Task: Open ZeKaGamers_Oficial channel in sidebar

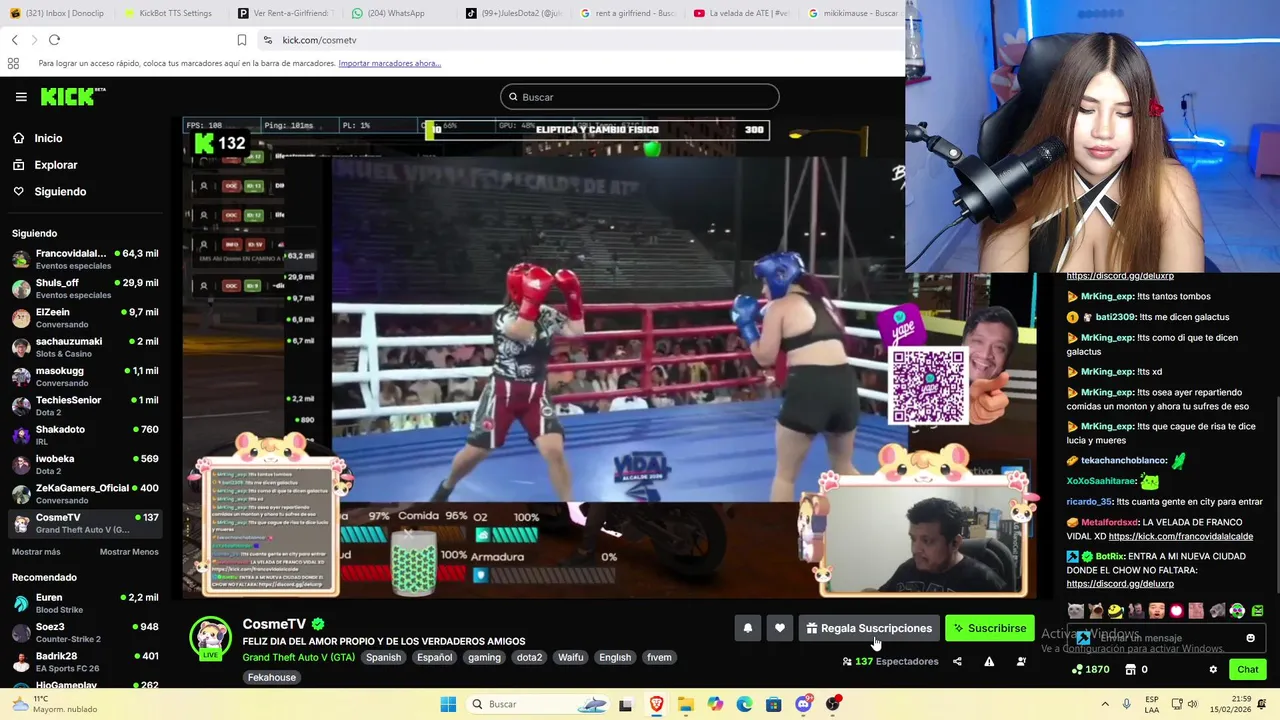Action: coord(85,493)
